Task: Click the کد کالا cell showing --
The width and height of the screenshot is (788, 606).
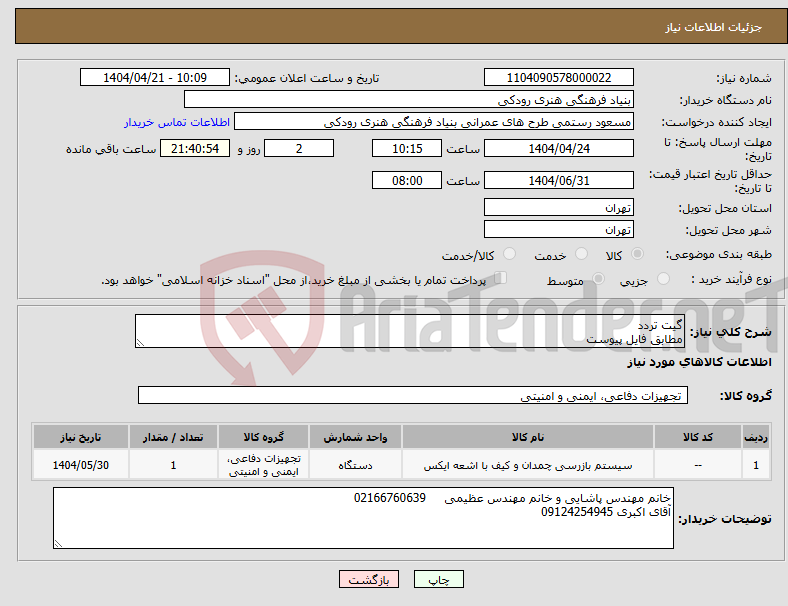Action: [x=698, y=465]
